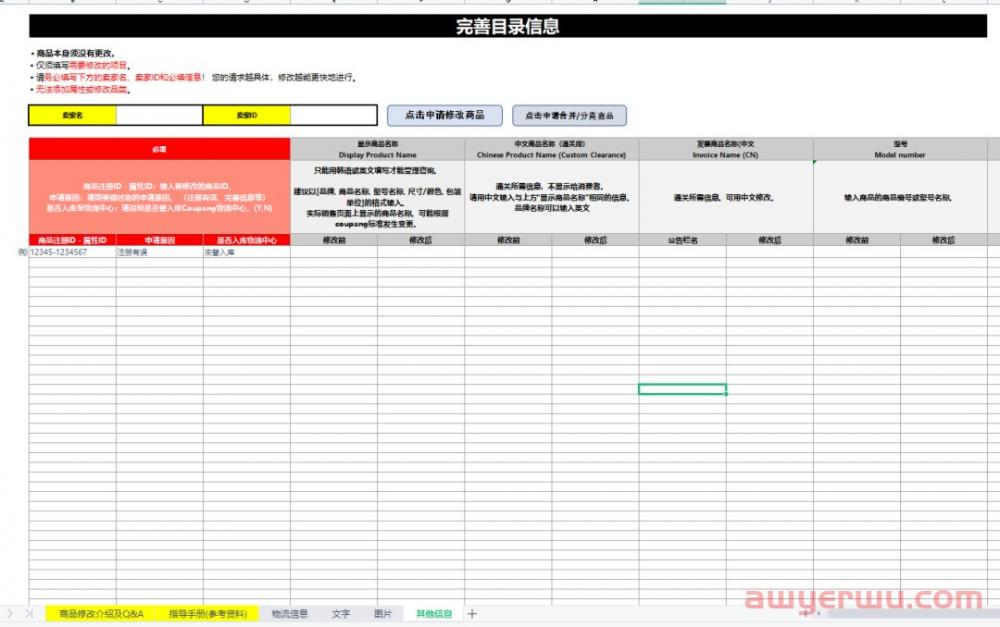Screen dimensions: 1000x627
Task: Click the Model number header
Action: click(900, 149)
